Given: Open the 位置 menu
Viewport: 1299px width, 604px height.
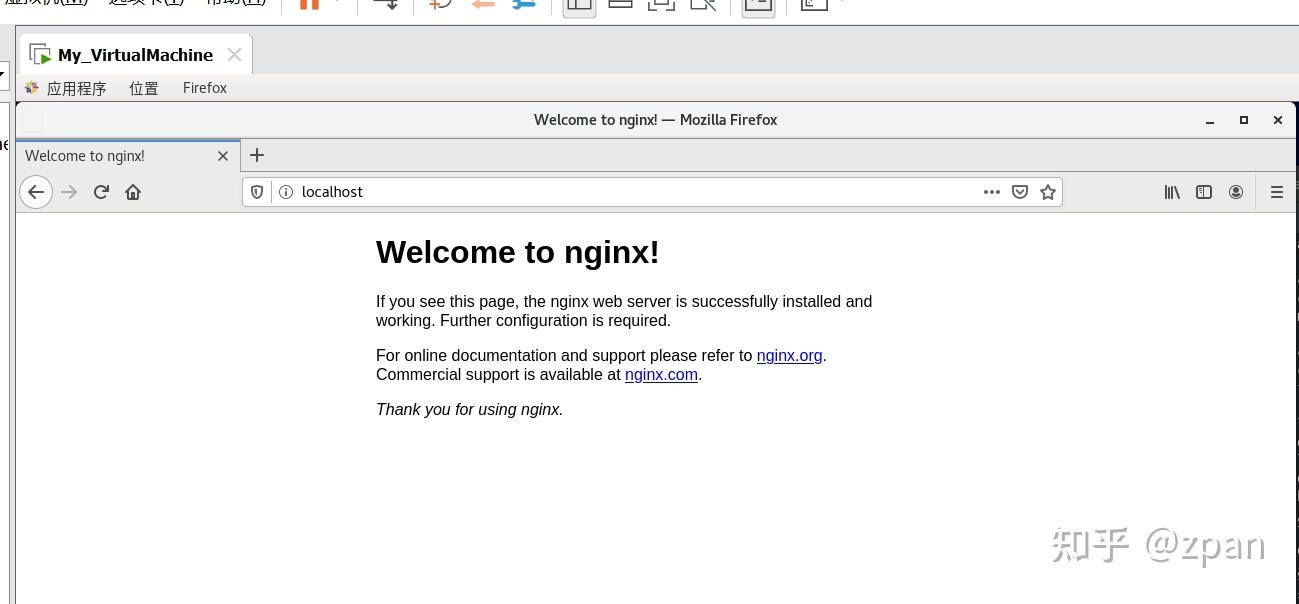Looking at the screenshot, I should coord(144,88).
